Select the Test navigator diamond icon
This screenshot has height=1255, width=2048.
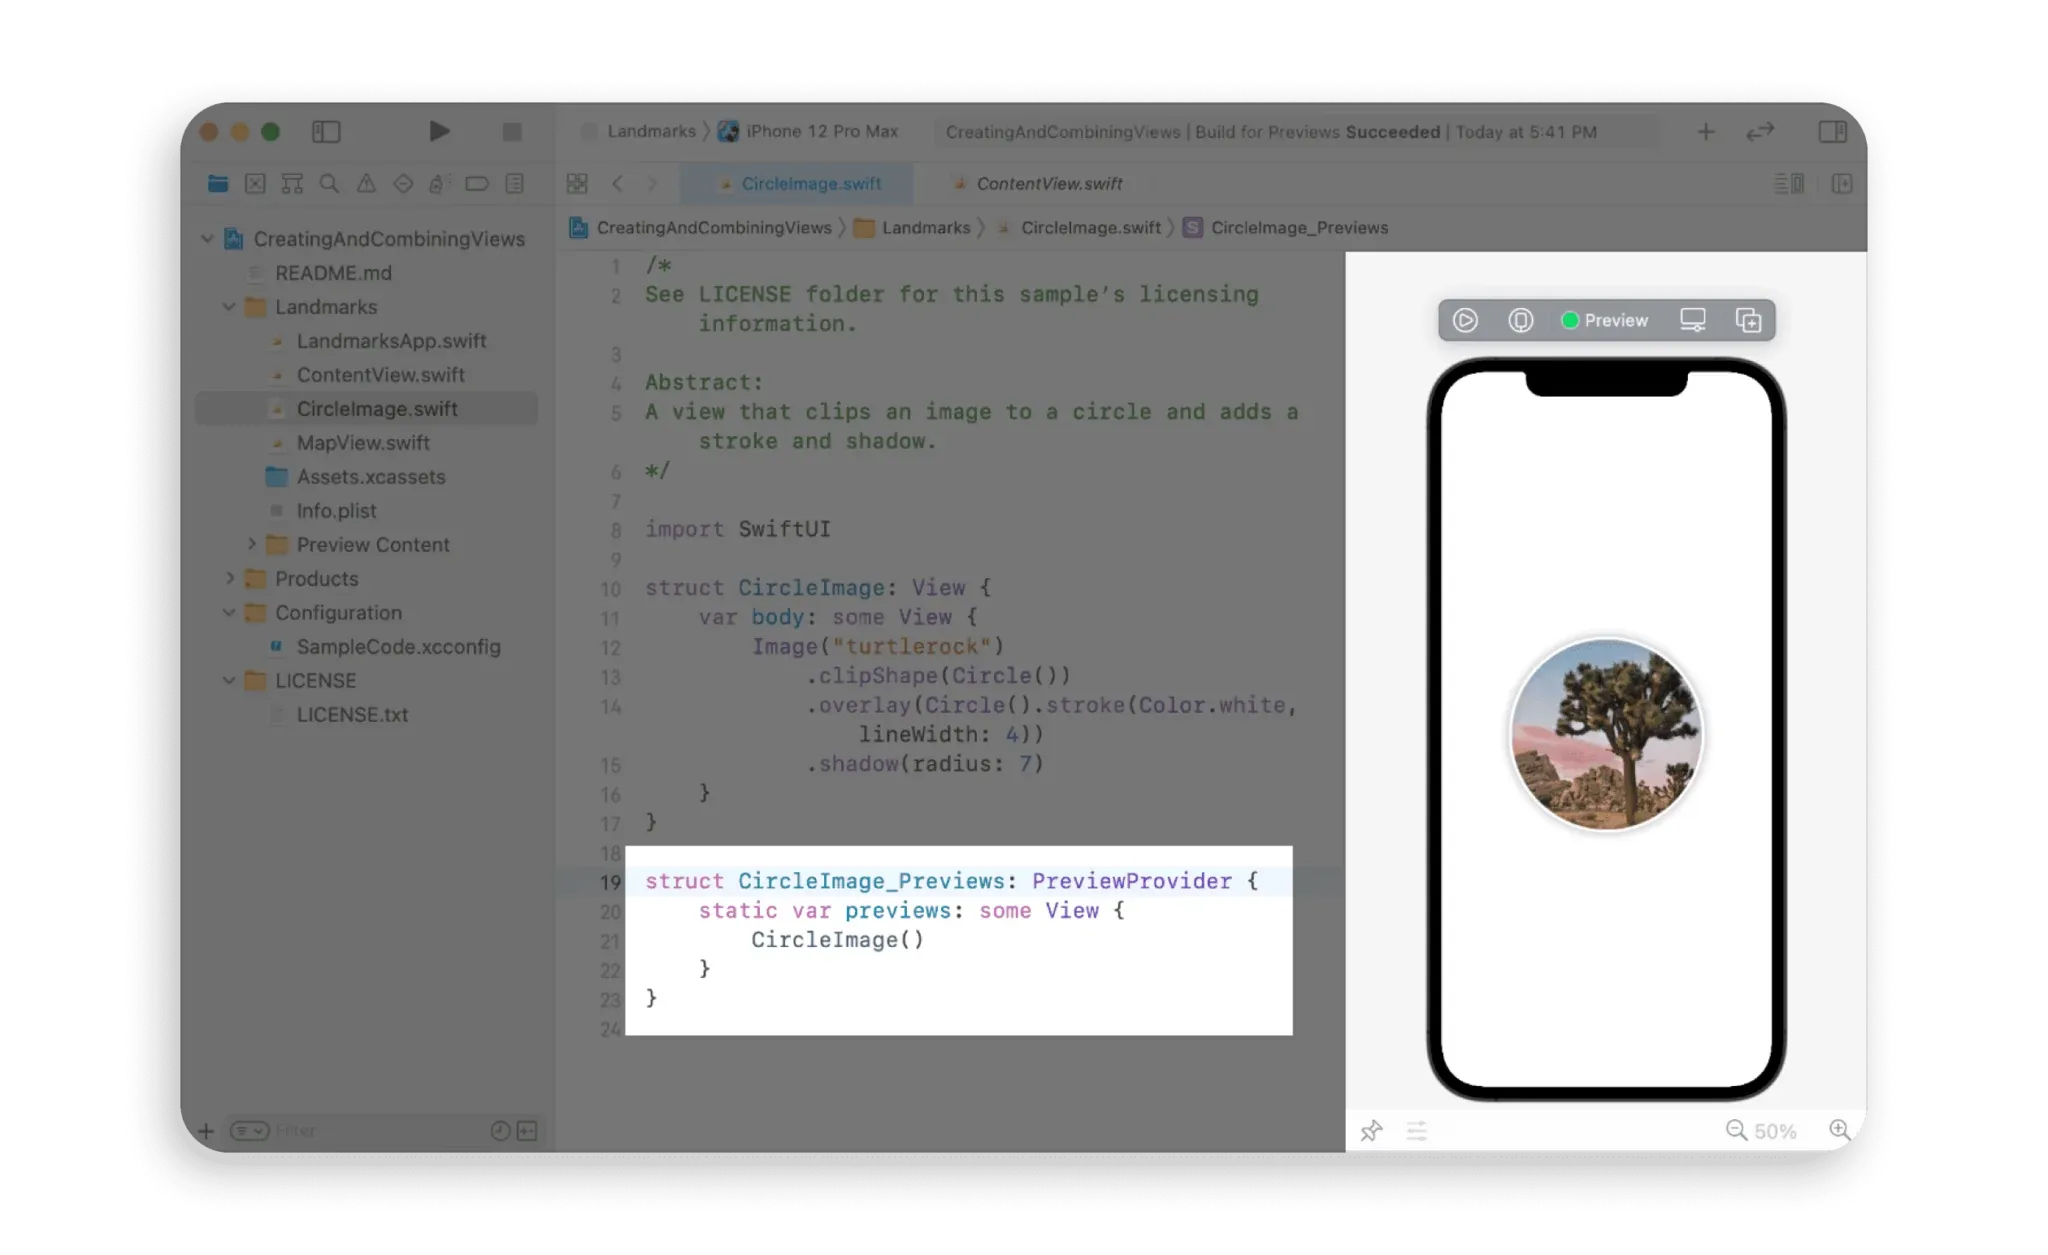click(x=404, y=184)
